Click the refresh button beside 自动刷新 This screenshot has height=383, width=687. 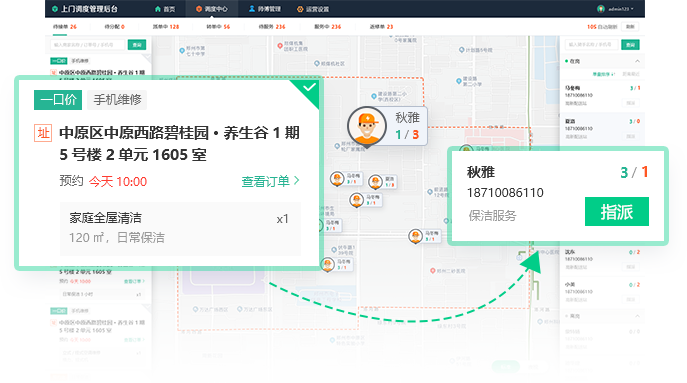[x=630, y=27]
